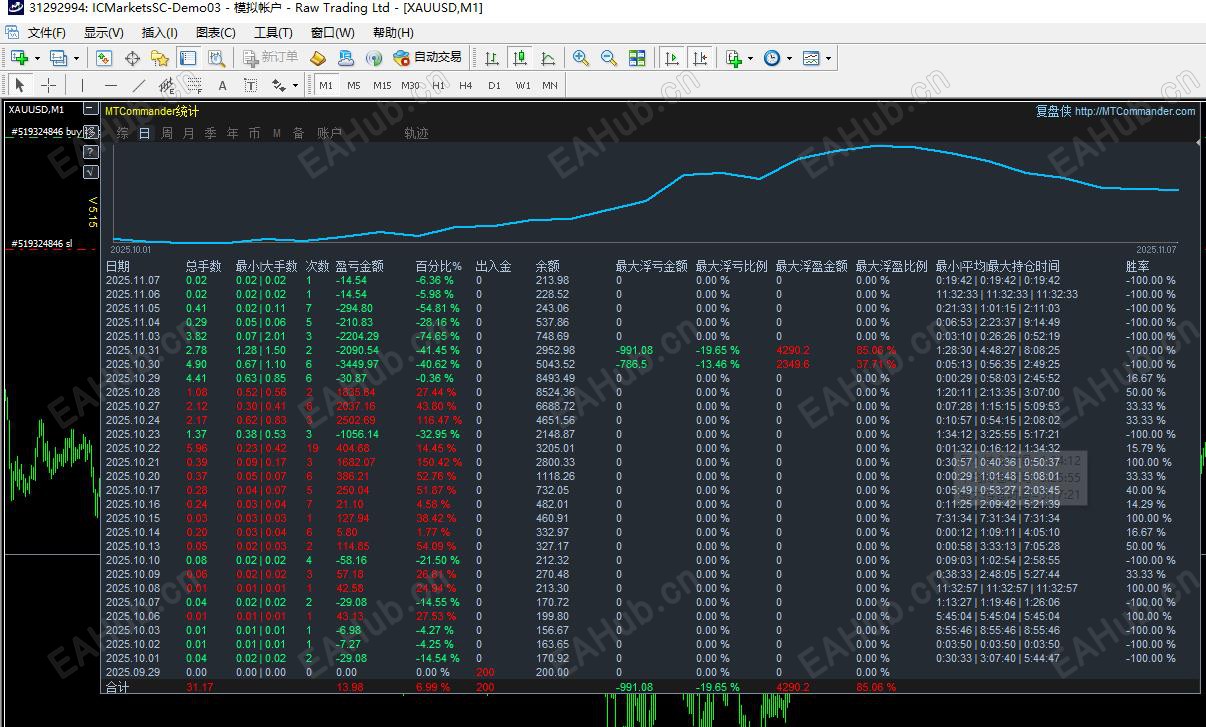Open signals broadcast icon
This screenshot has width=1206, height=727.
(x=374, y=58)
